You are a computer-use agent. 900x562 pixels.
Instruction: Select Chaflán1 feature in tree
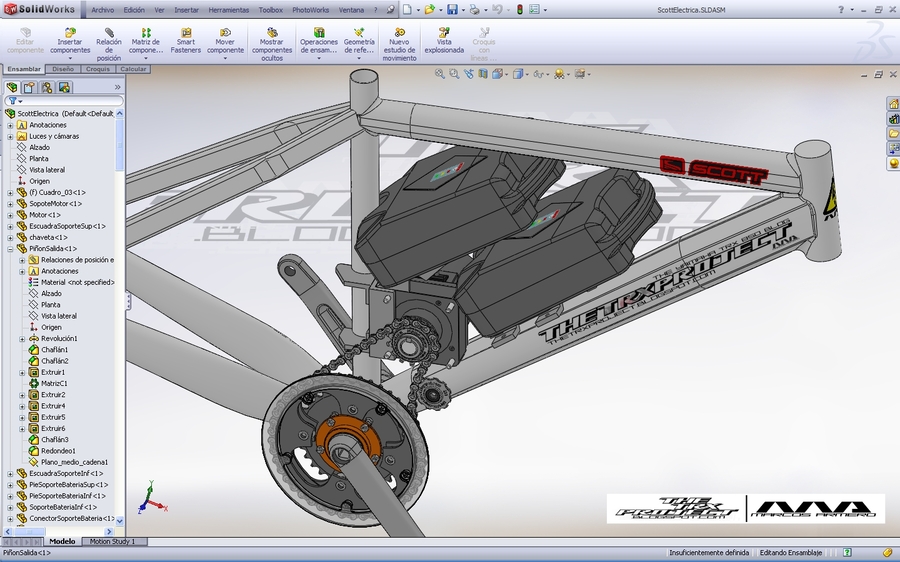point(54,349)
